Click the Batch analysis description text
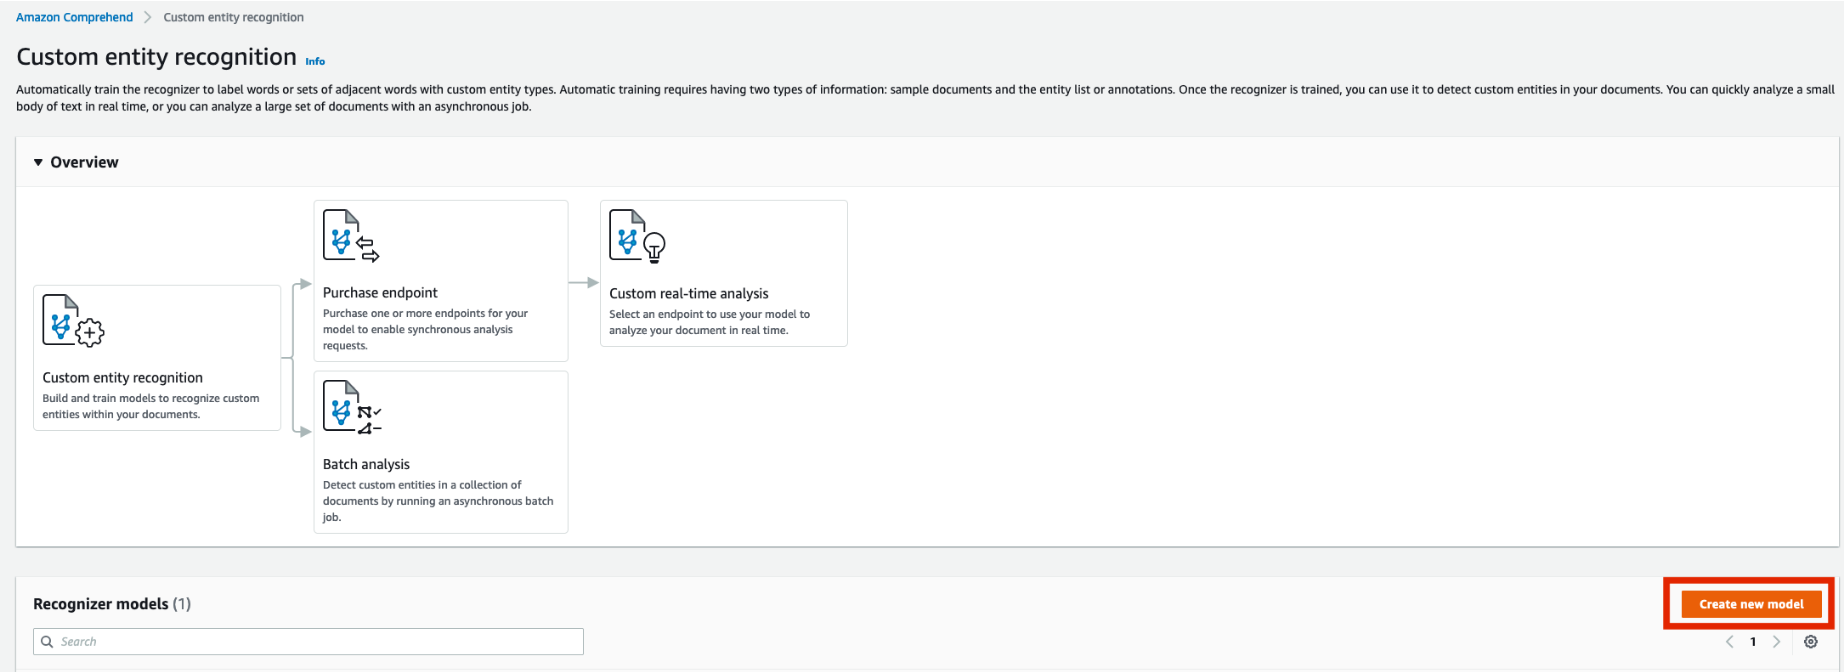Viewport: 1844px width, 672px height. [x=438, y=501]
